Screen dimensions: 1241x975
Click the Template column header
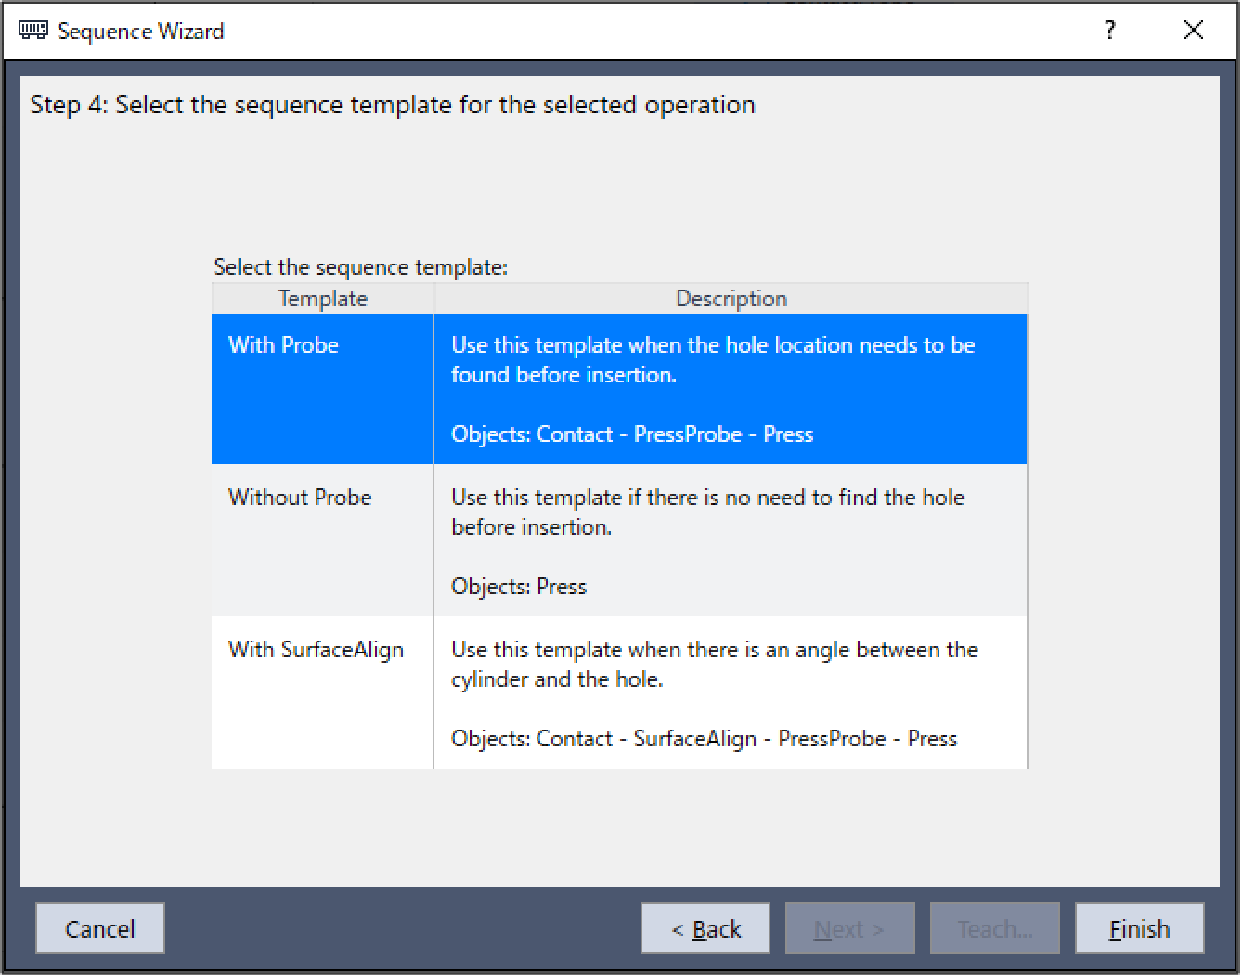click(322, 298)
